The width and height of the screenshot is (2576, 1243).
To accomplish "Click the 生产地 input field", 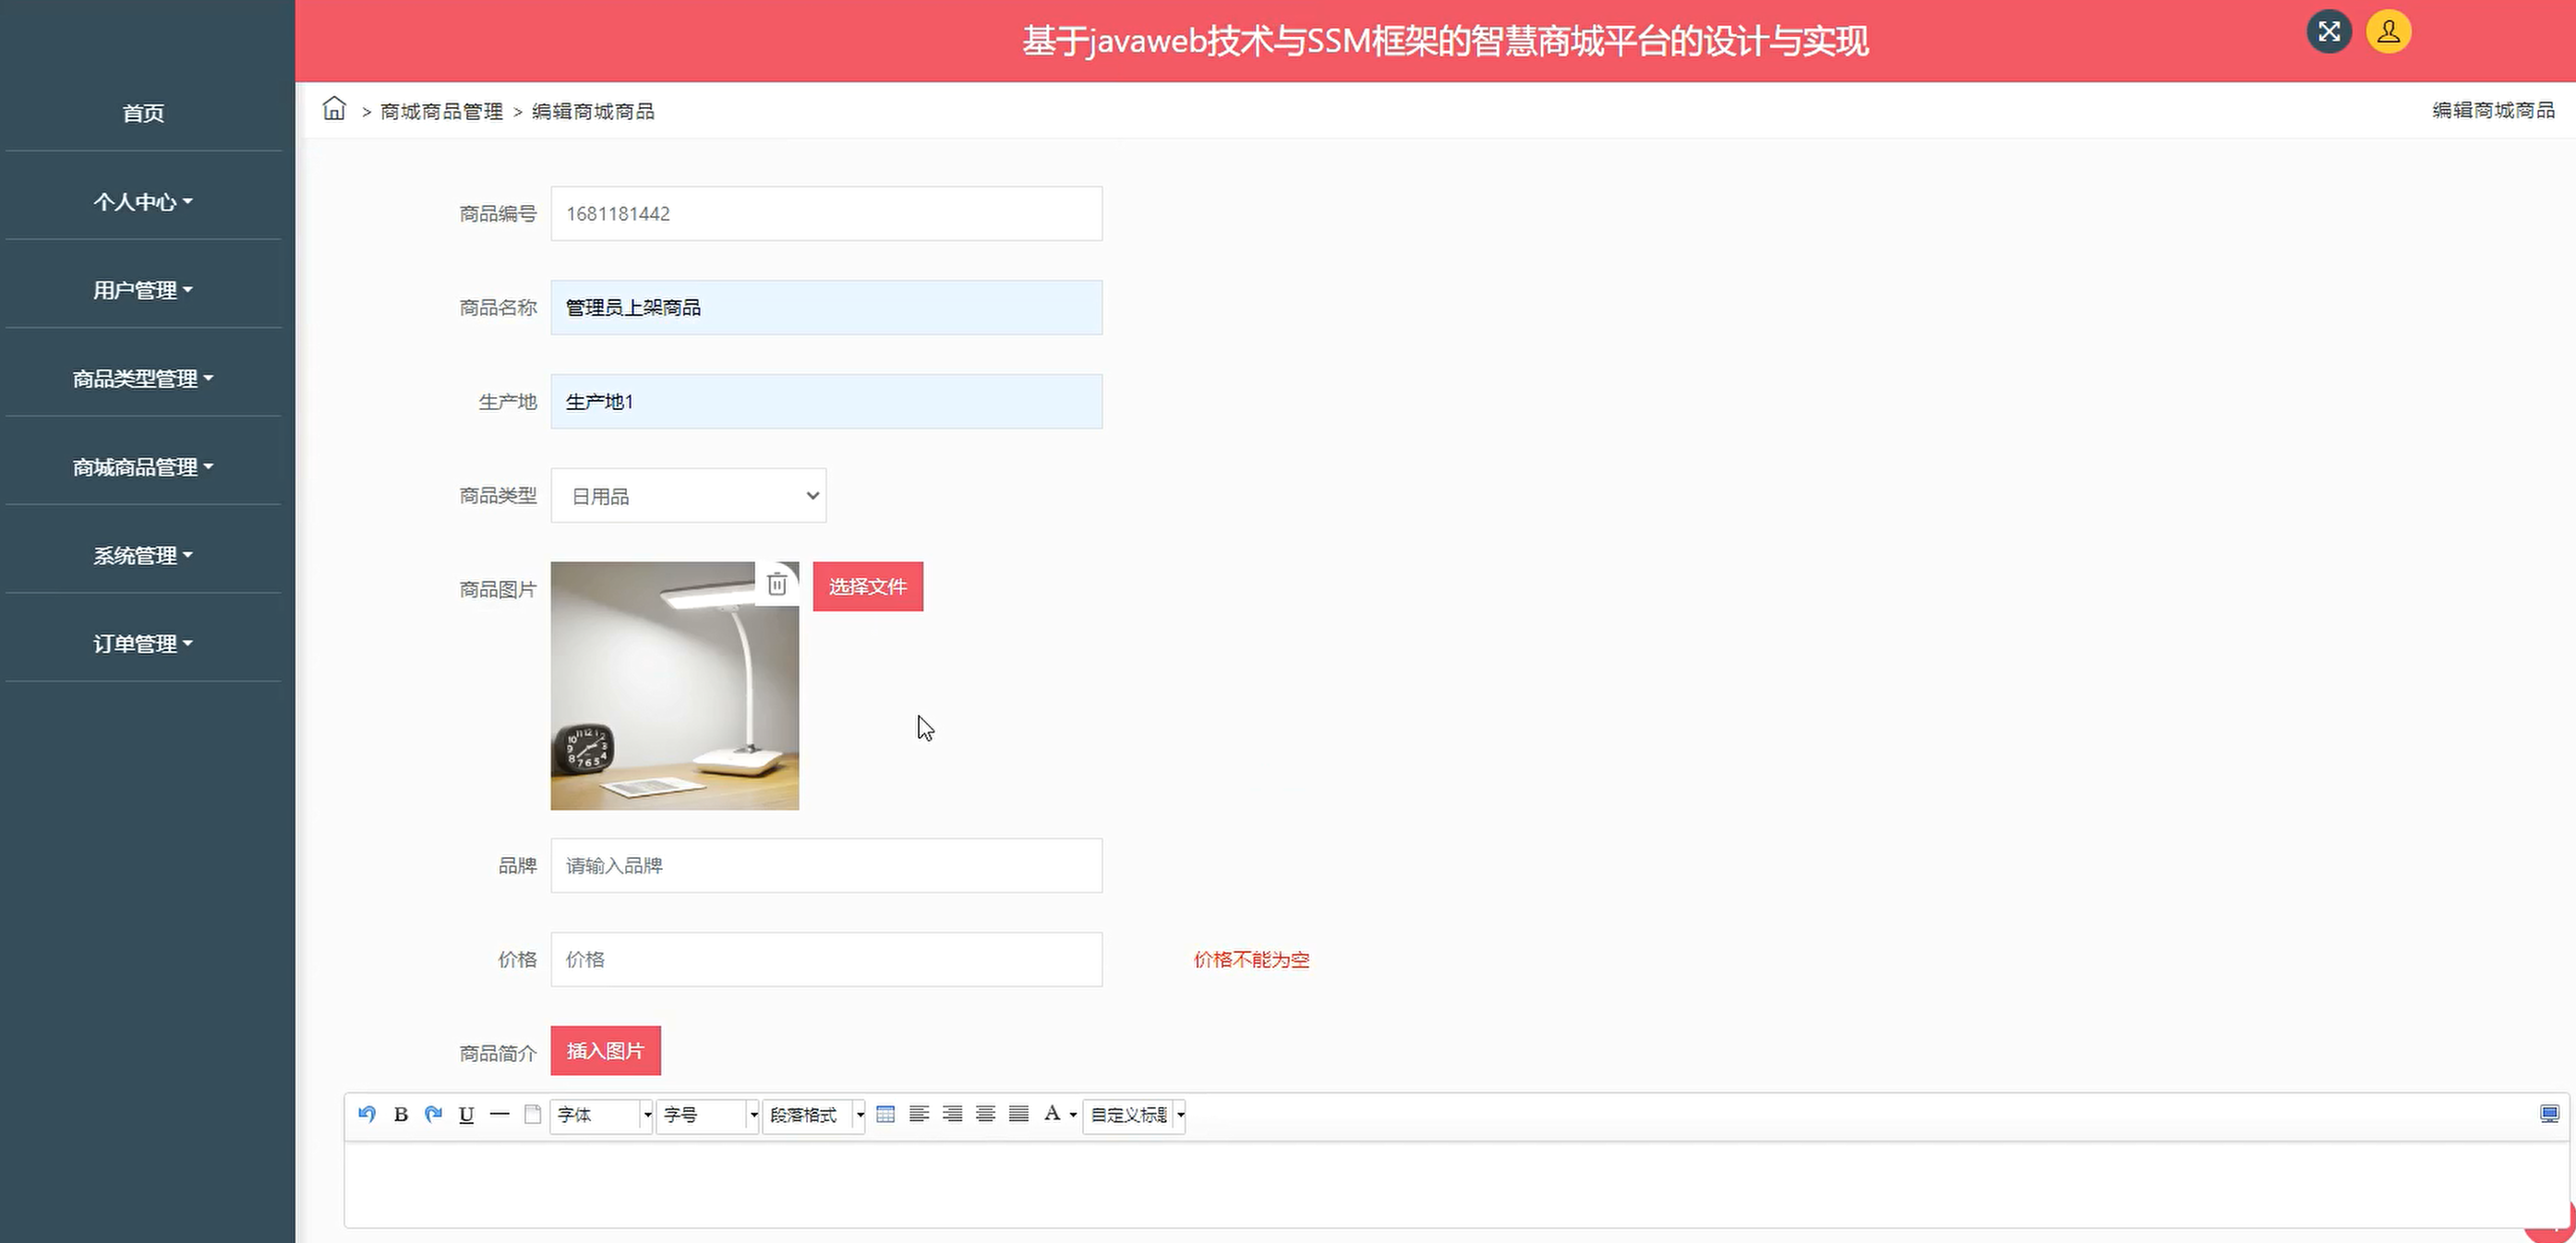I will point(826,402).
